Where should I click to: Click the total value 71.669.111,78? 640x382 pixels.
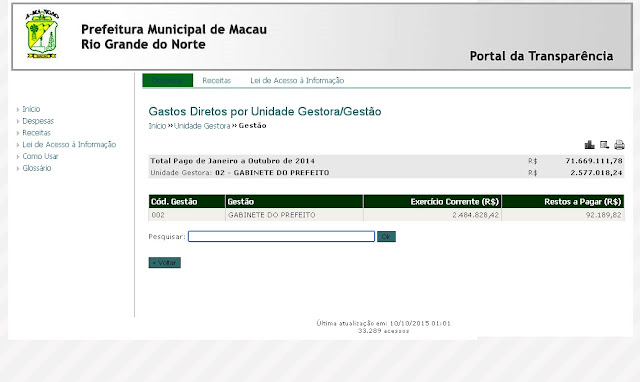594,161
